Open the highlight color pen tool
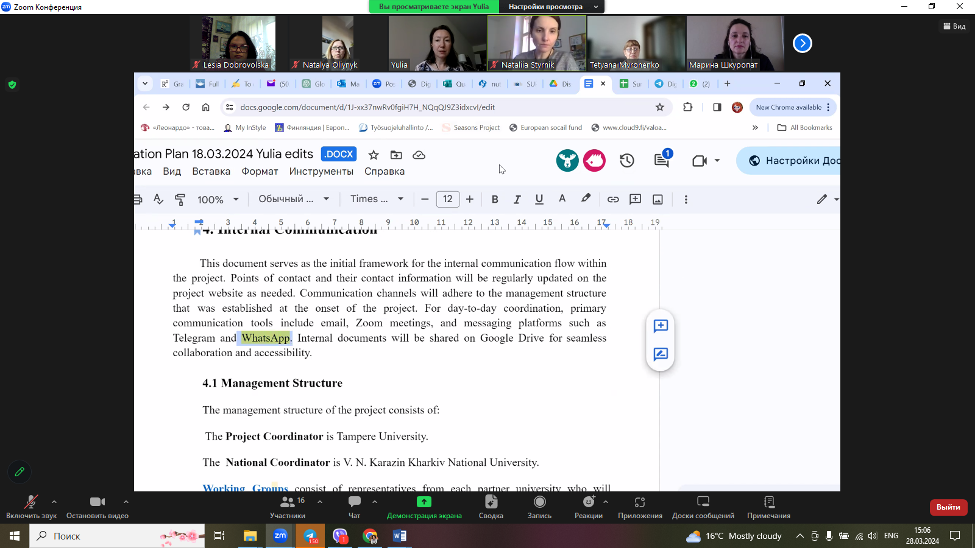977x550 pixels. click(586, 199)
